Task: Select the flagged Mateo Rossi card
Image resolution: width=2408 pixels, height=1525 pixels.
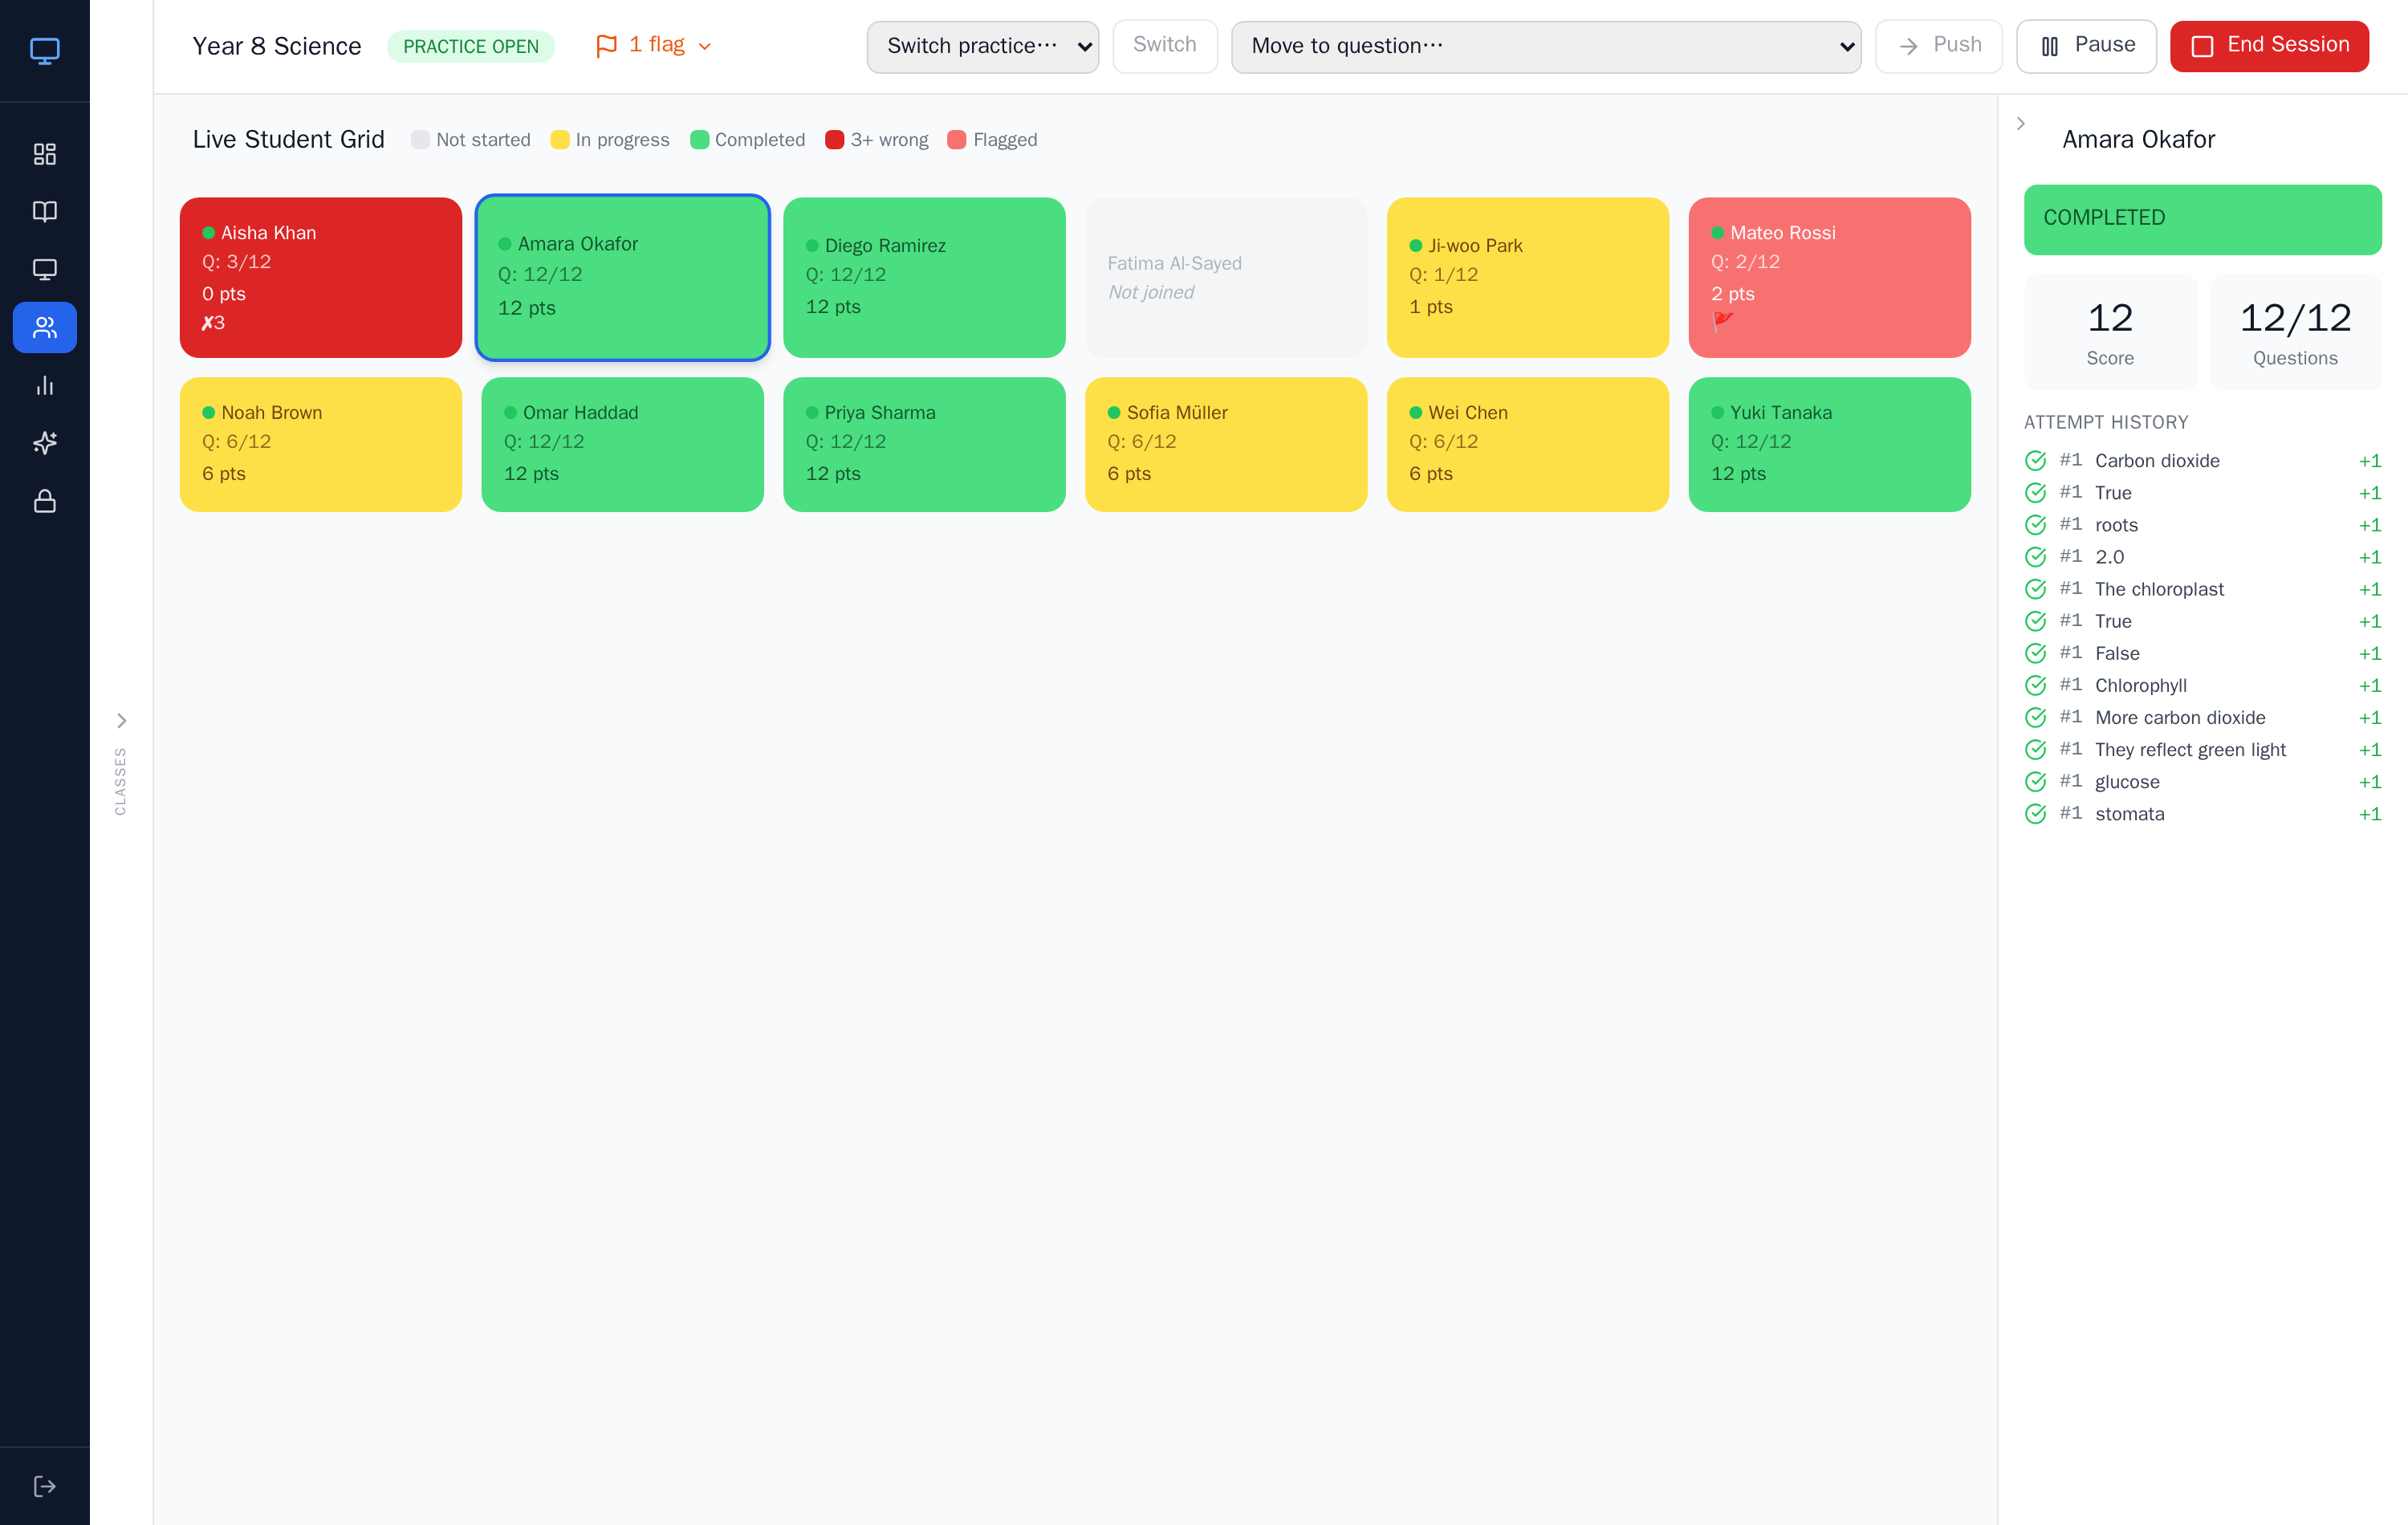Action: 1829,277
